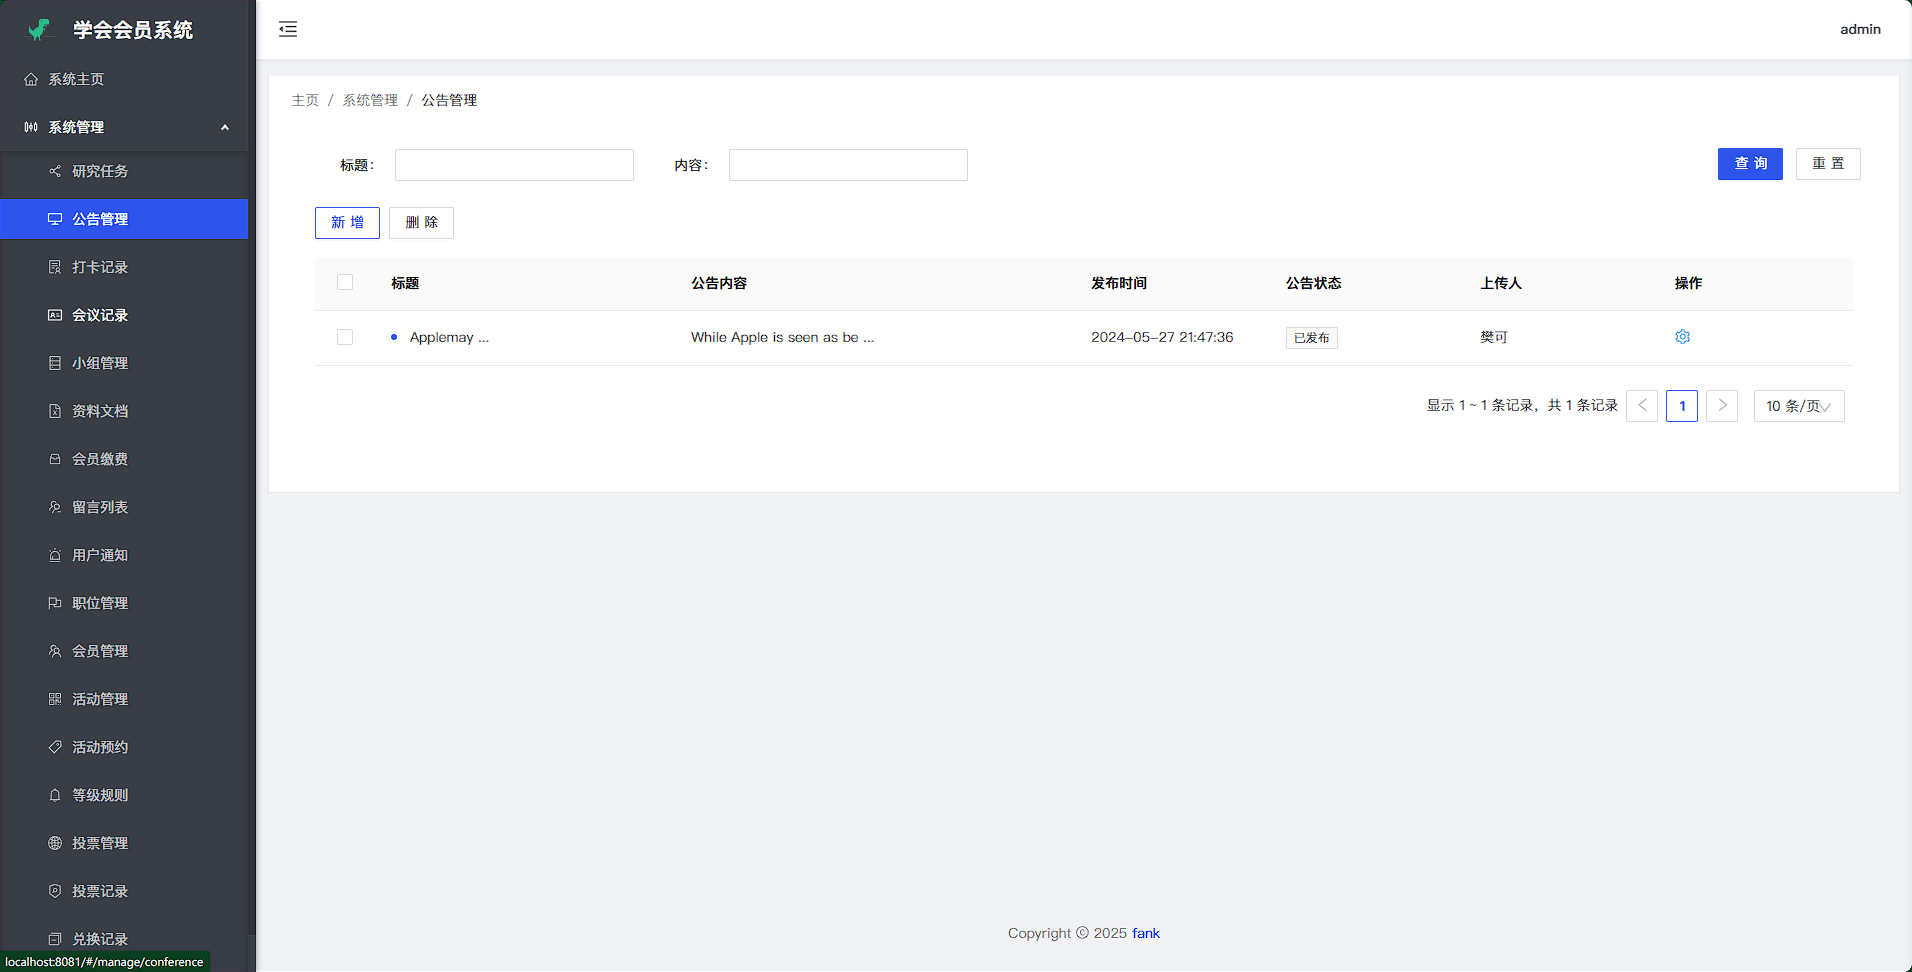Open 会议记录 in the sidebar

tap(100, 315)
